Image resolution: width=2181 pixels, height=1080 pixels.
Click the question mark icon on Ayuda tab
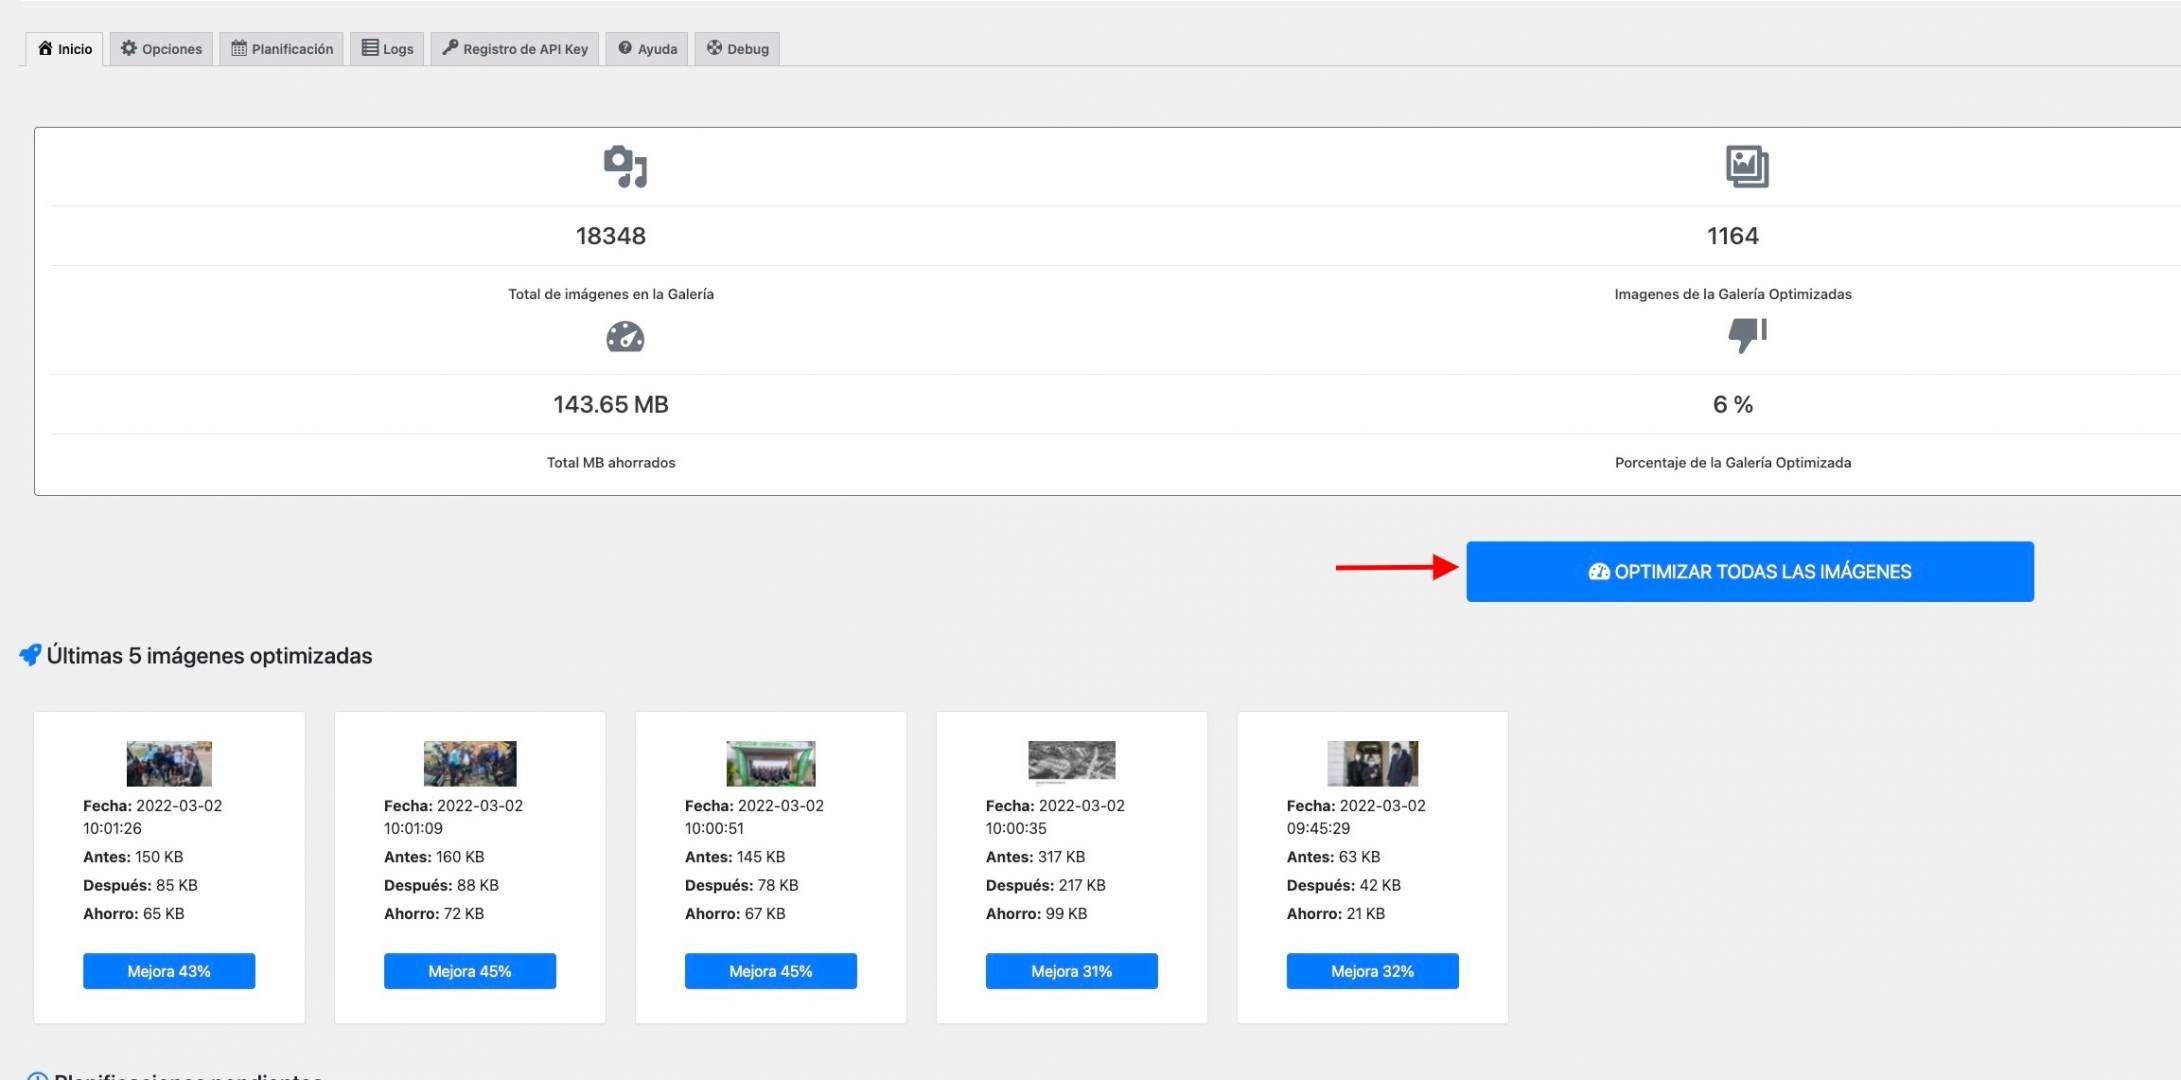click(x=625, y=48)
